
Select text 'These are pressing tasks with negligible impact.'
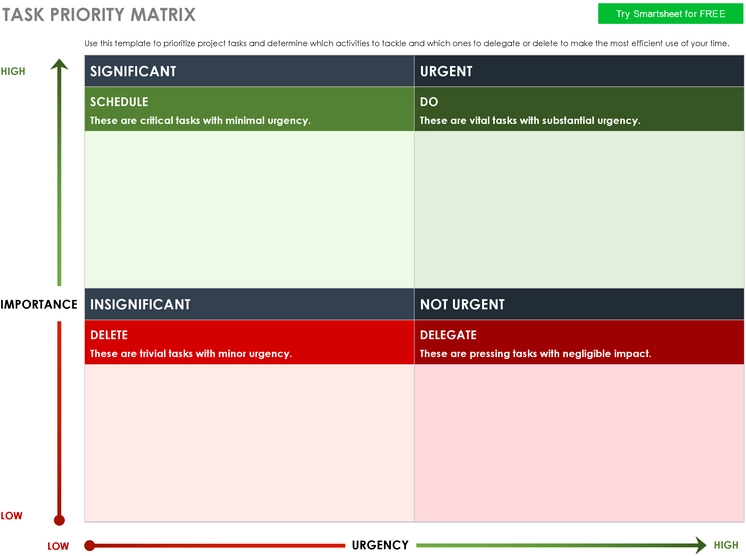[x=535, y=353]
